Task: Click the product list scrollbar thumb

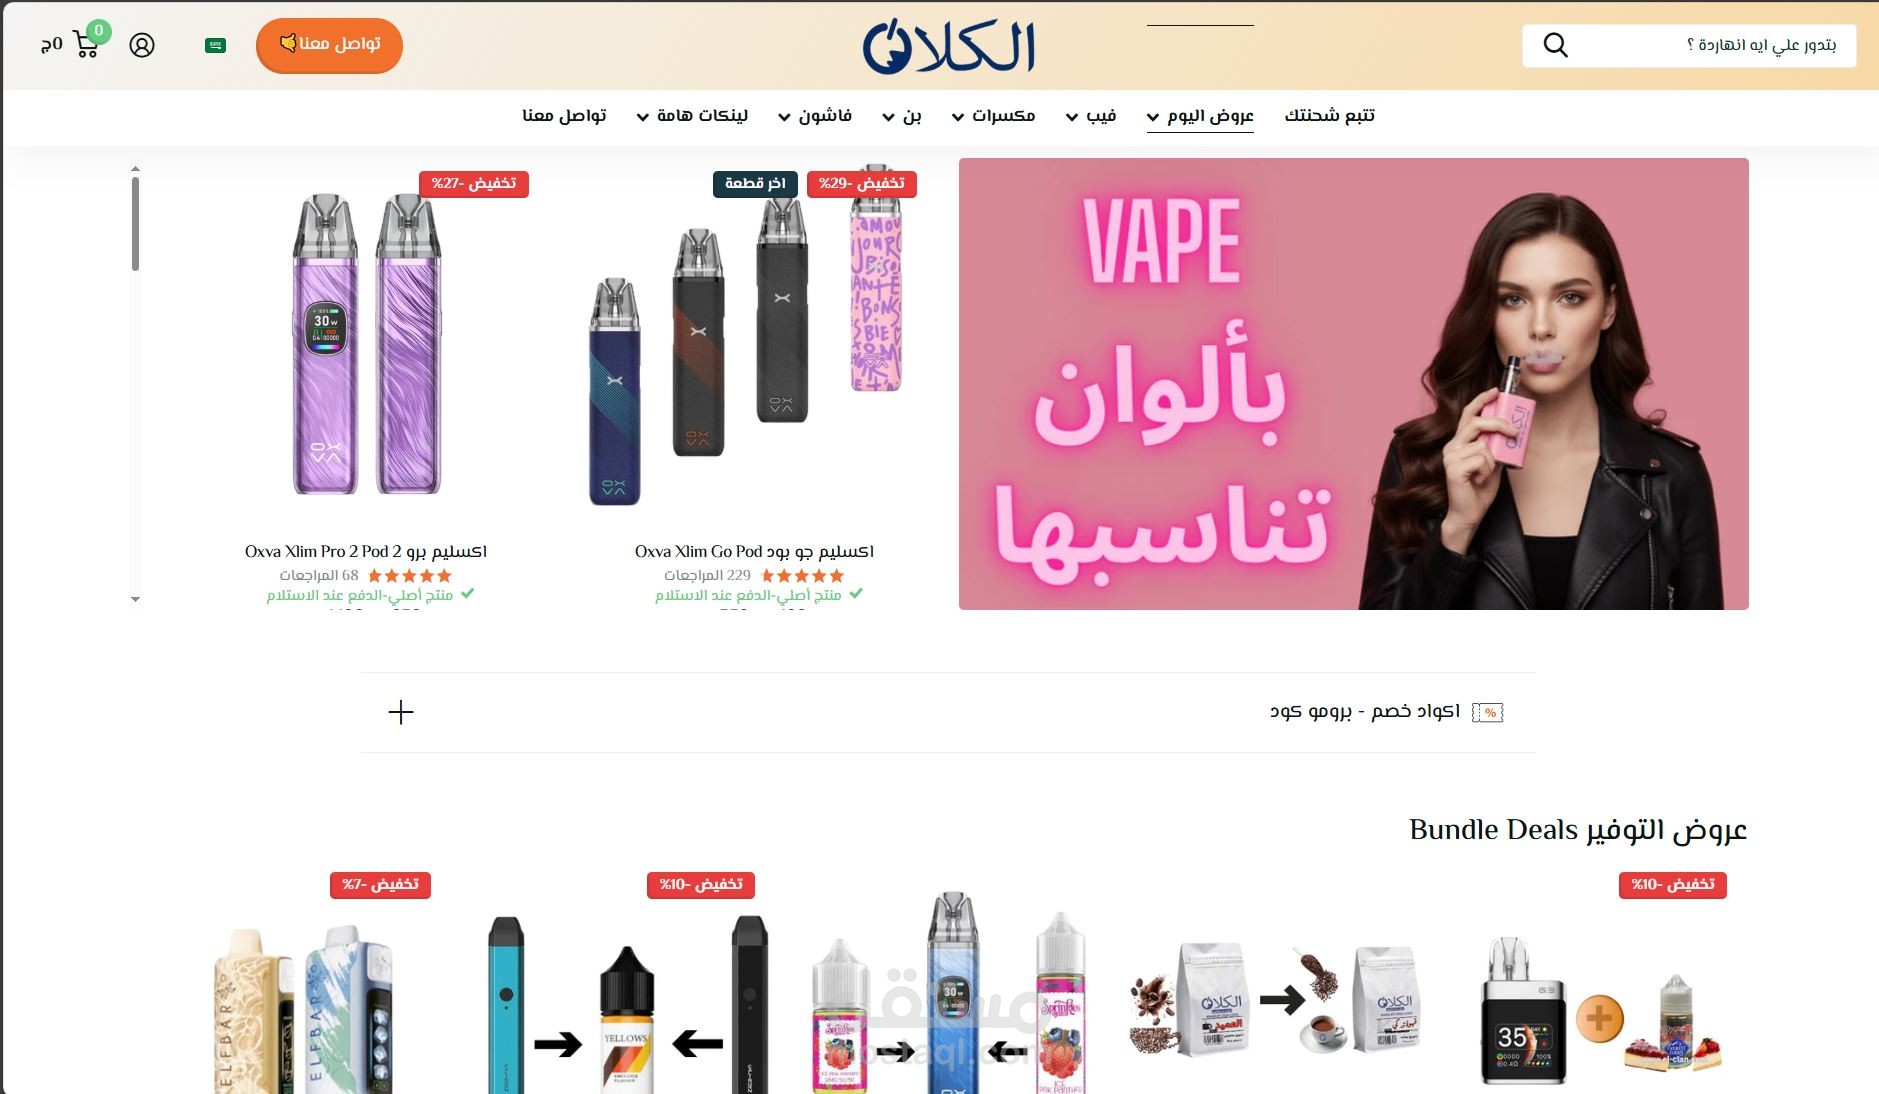Action: [x=135, y=224]
